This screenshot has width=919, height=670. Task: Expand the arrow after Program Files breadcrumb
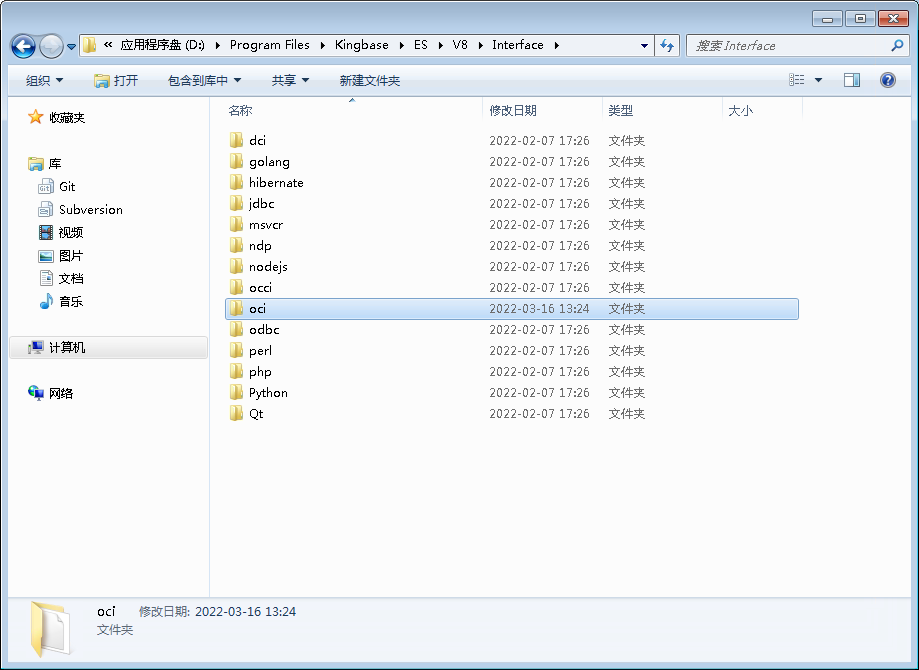point(322,45)
